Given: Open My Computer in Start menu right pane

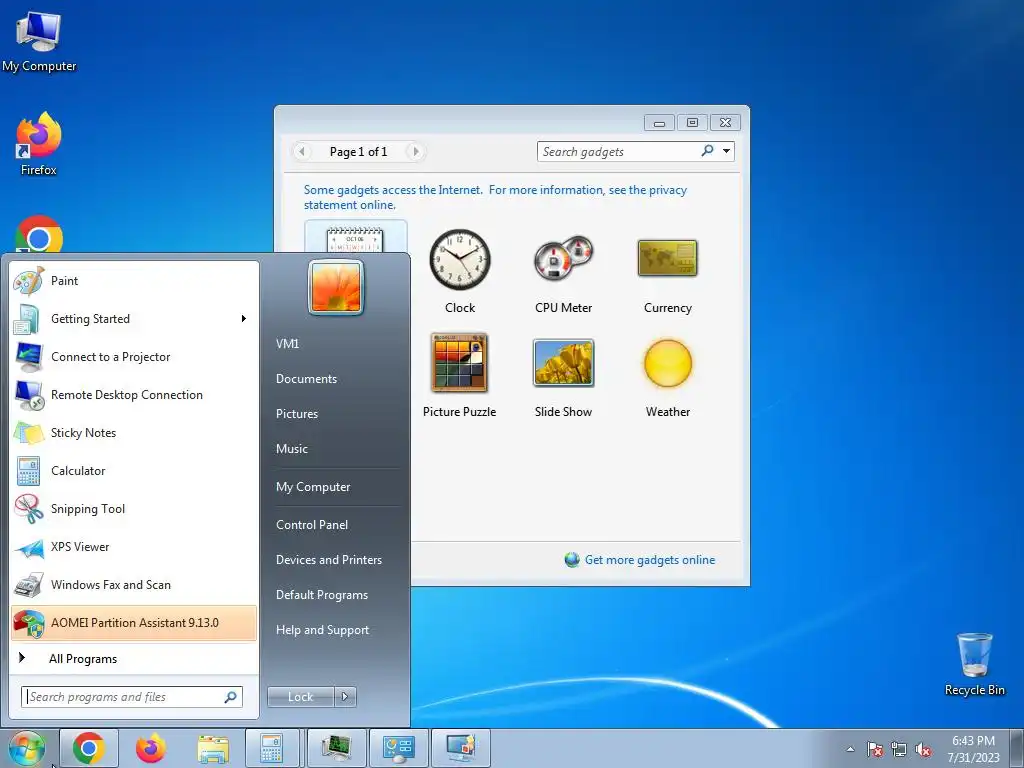Looking at the screenshot, I should 313,487.
